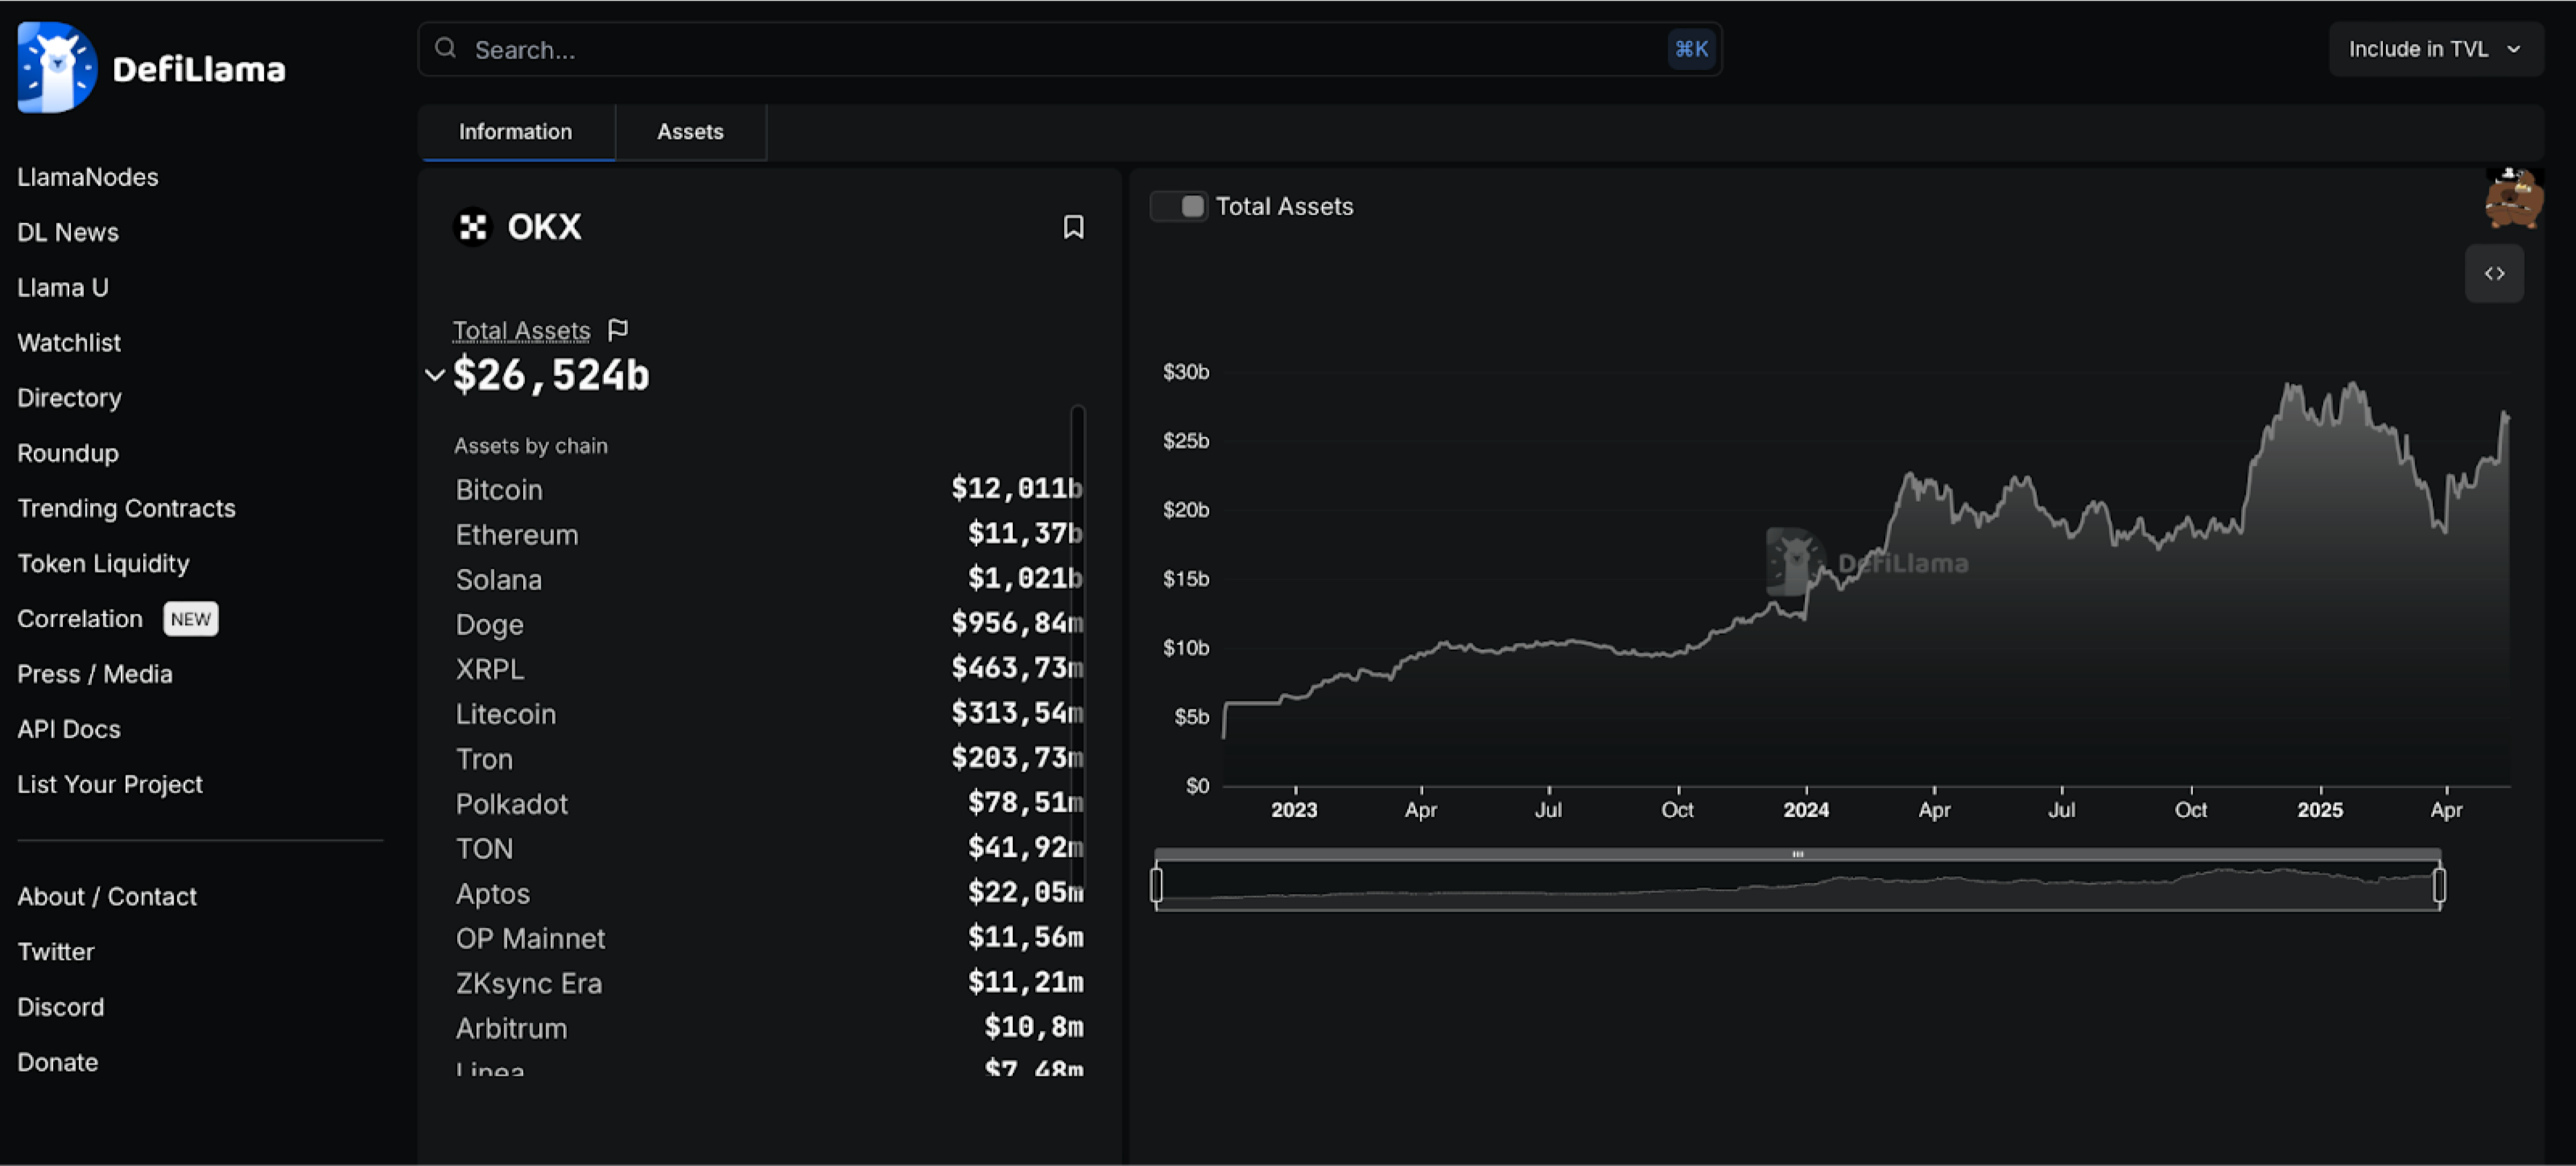Select the Bitcoin chain row
Viewport: 2576px width, 1166px height.
point(769,489)
